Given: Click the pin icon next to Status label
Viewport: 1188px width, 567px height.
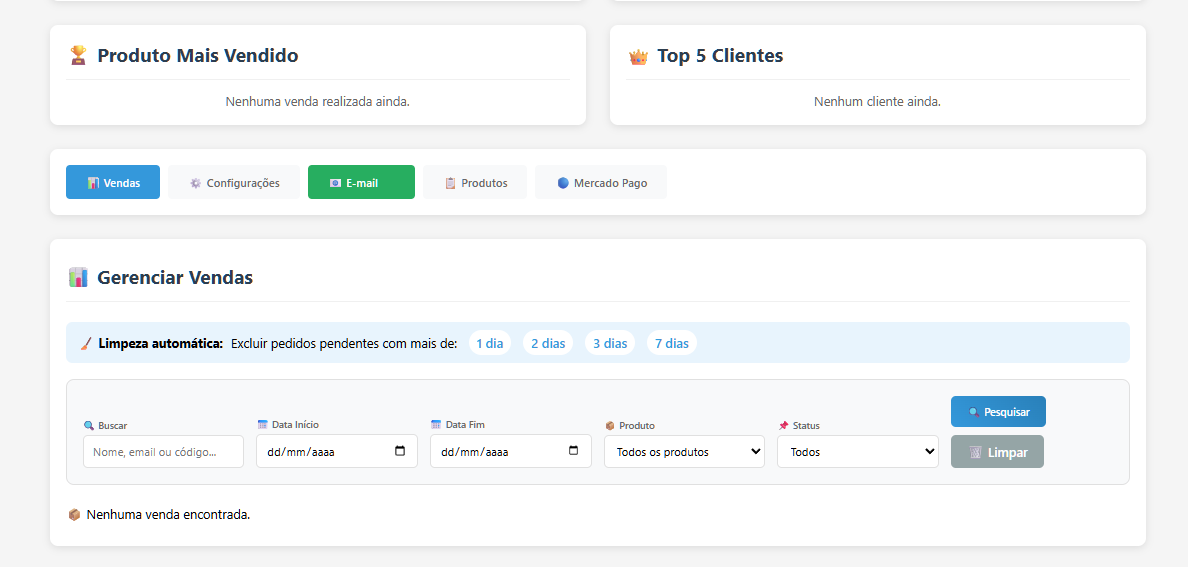Looking at the screenshot, I should pyautogui.click(x=783, y=425).
